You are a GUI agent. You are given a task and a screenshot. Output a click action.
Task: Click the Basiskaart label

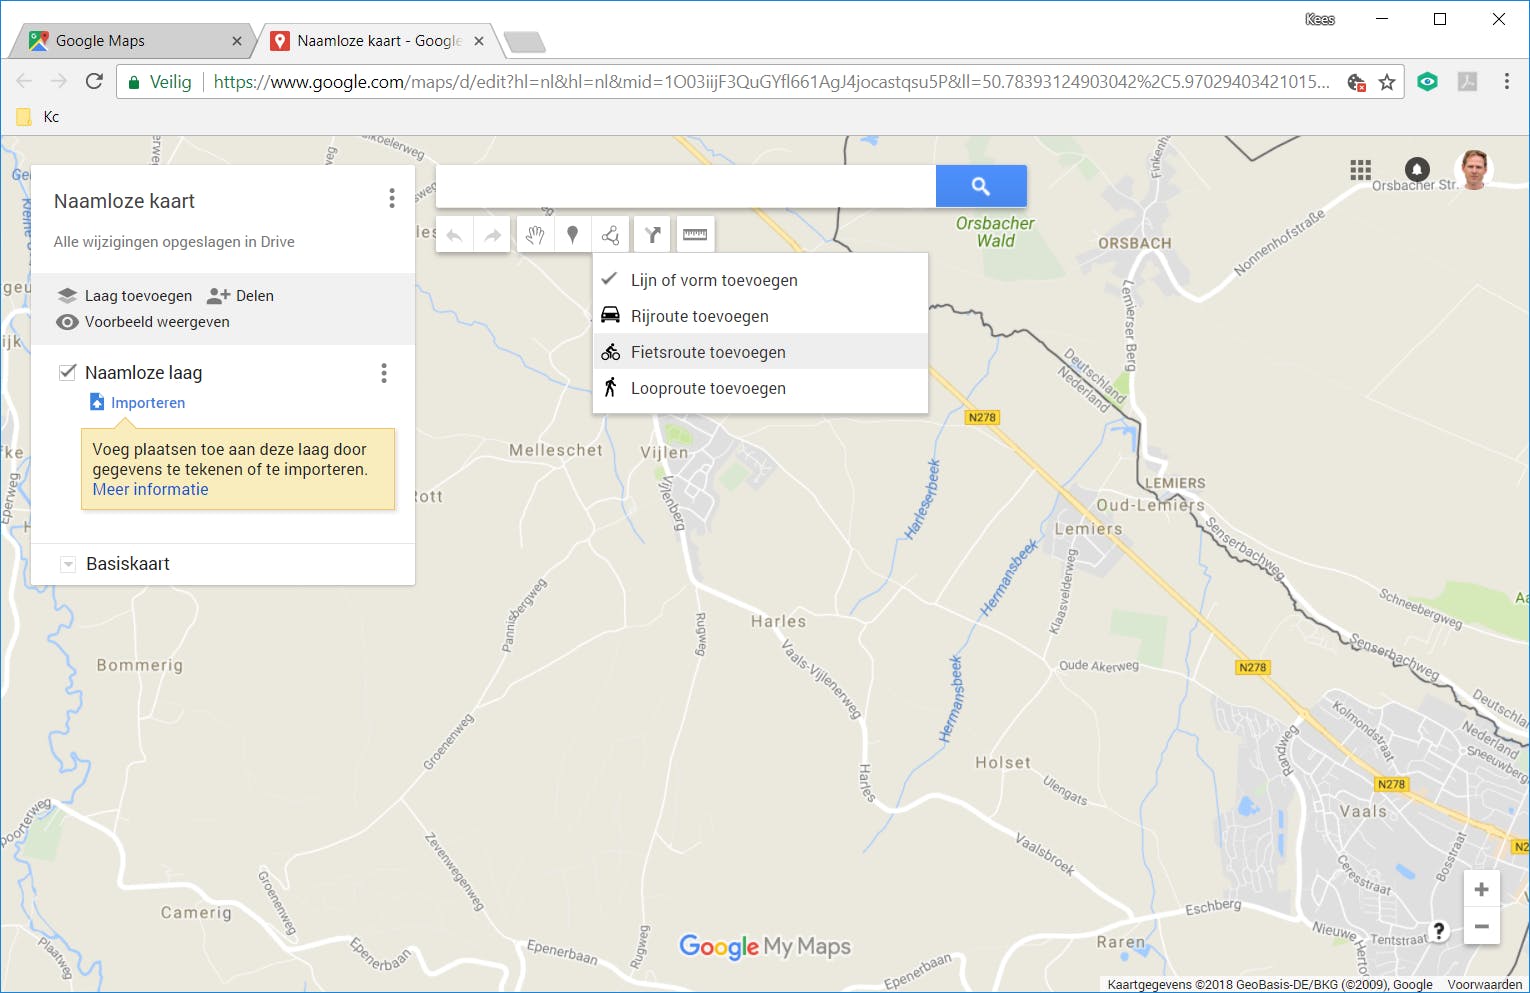point(128,564)
